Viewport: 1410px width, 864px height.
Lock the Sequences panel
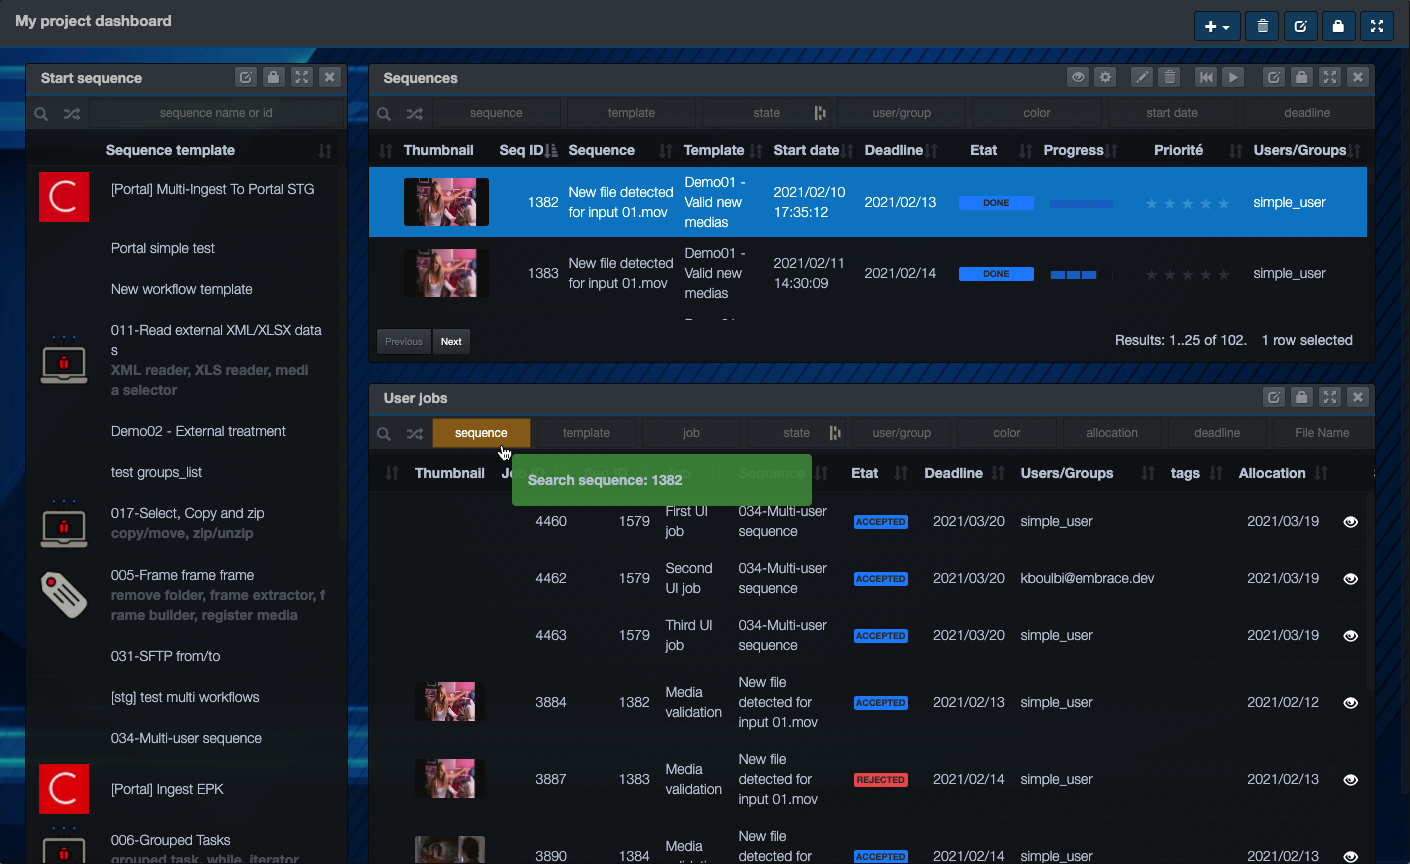[x=1302, y=77]
